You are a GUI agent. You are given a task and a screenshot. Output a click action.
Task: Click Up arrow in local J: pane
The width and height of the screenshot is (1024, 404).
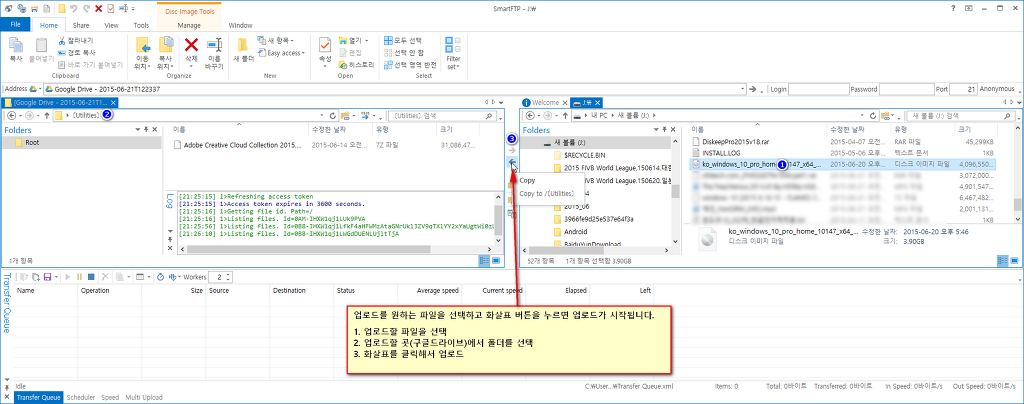(x=564, y=116)
